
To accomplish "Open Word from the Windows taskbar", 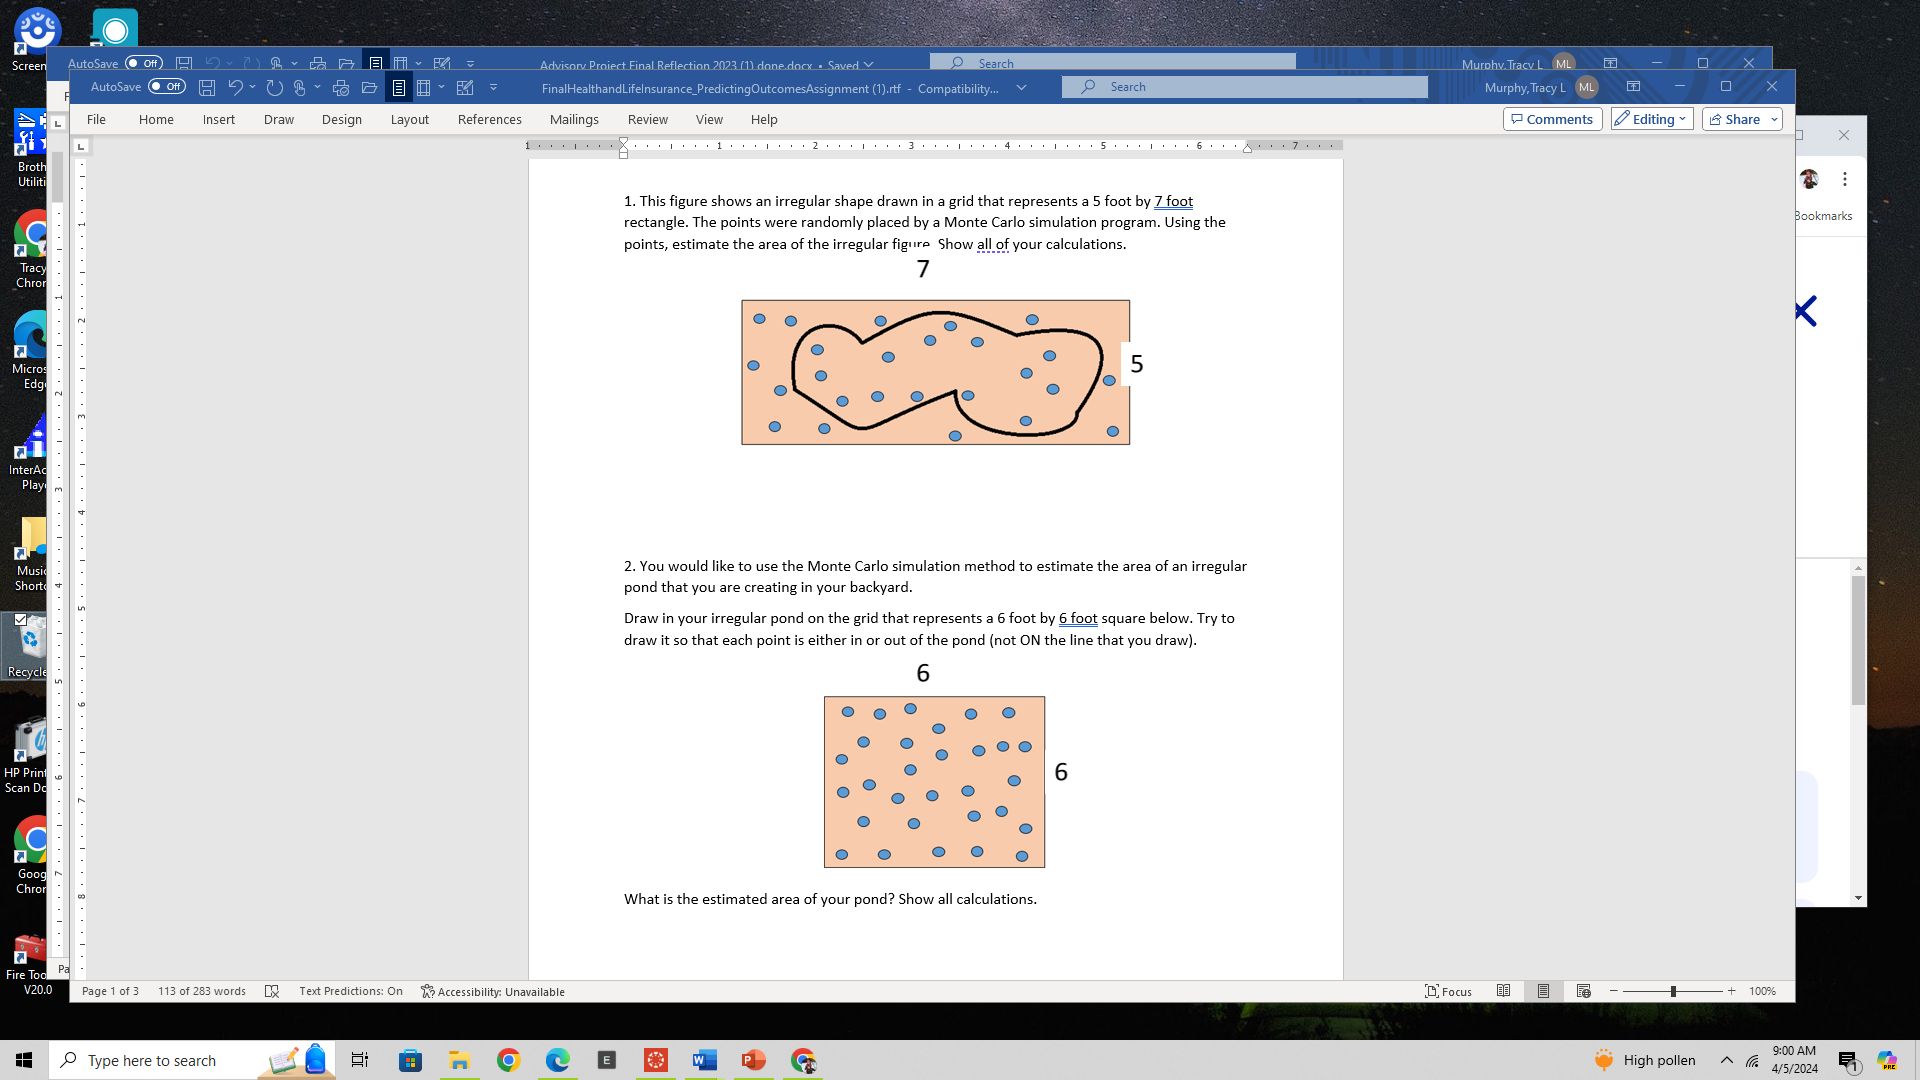I will point(705,1060).
